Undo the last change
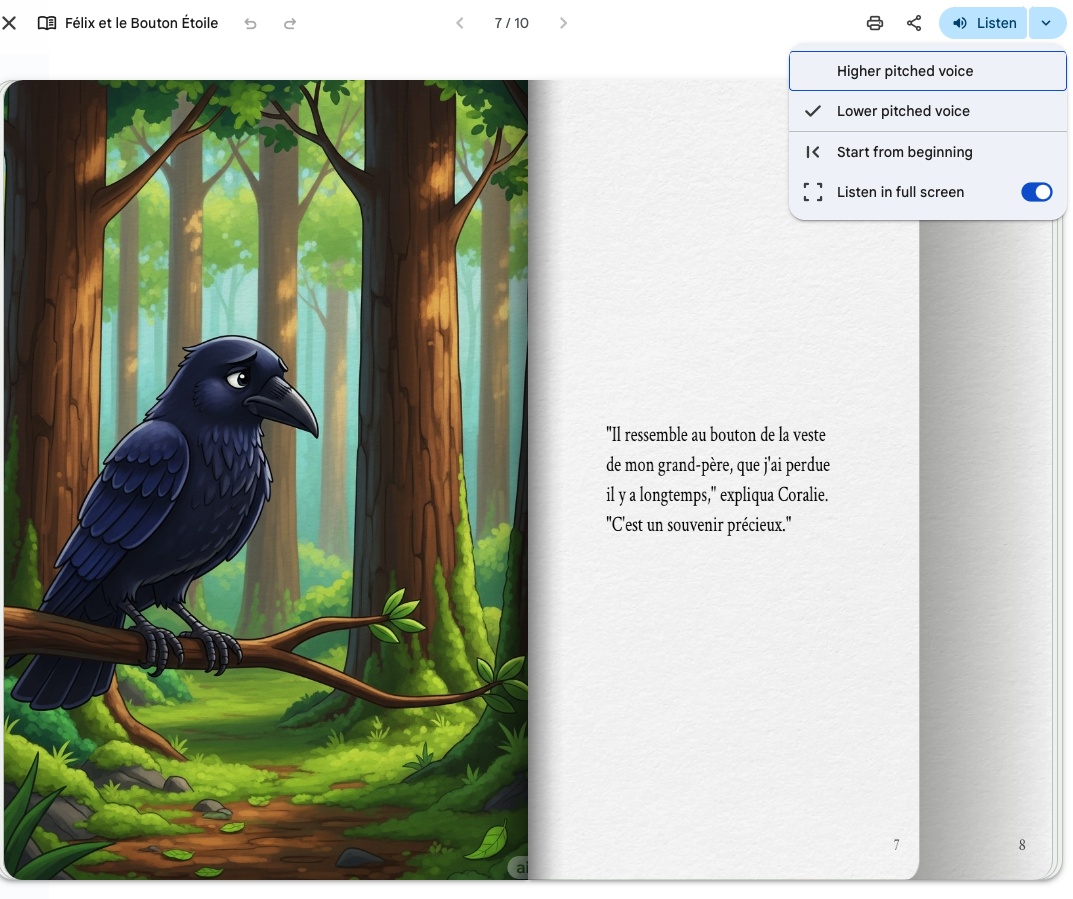Image resolution: width=1073 pixels, height=899 pixels. coord(251,23)
